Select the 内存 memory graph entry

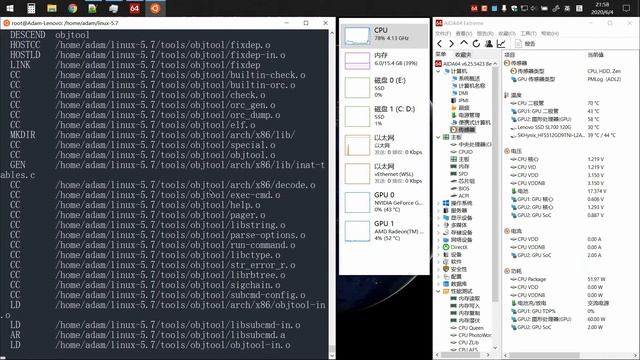[x=384, y=60]
